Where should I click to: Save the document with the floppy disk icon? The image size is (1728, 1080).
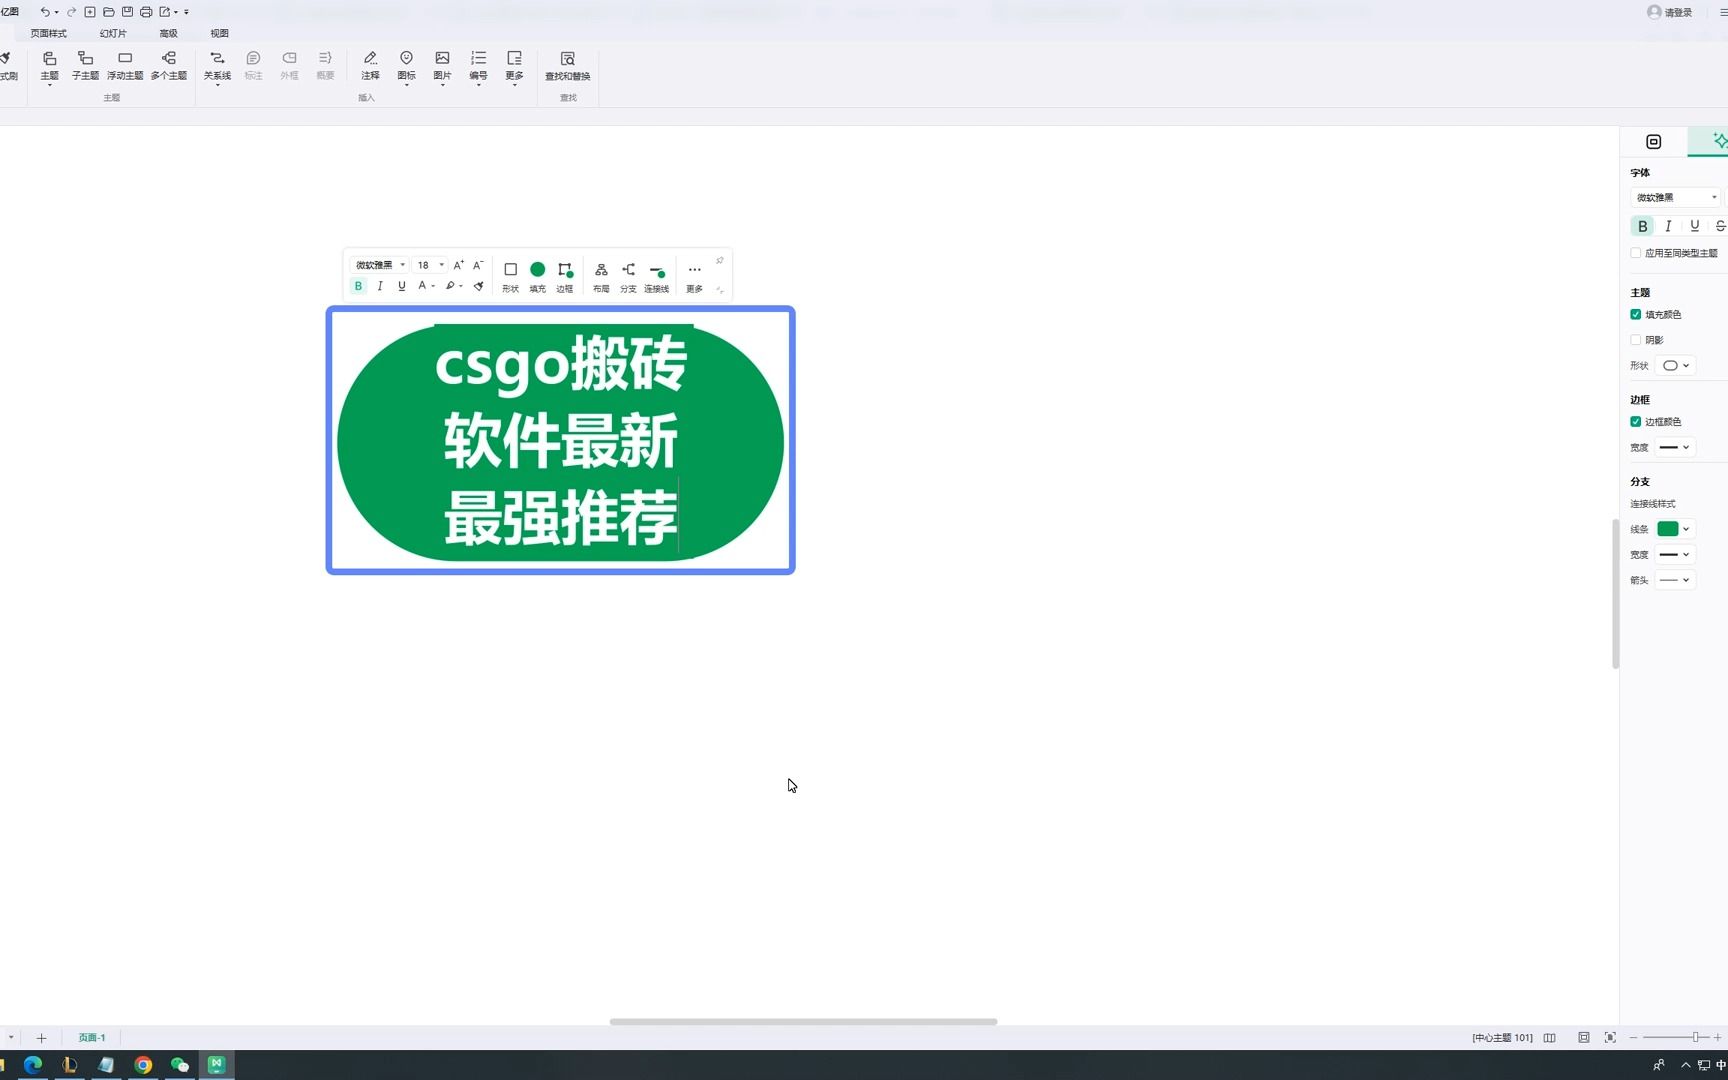click(127, 12)
